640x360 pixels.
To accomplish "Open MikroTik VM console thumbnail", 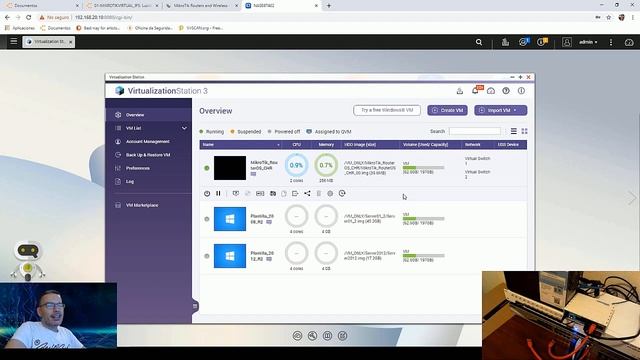I will [x=230, y=168].
